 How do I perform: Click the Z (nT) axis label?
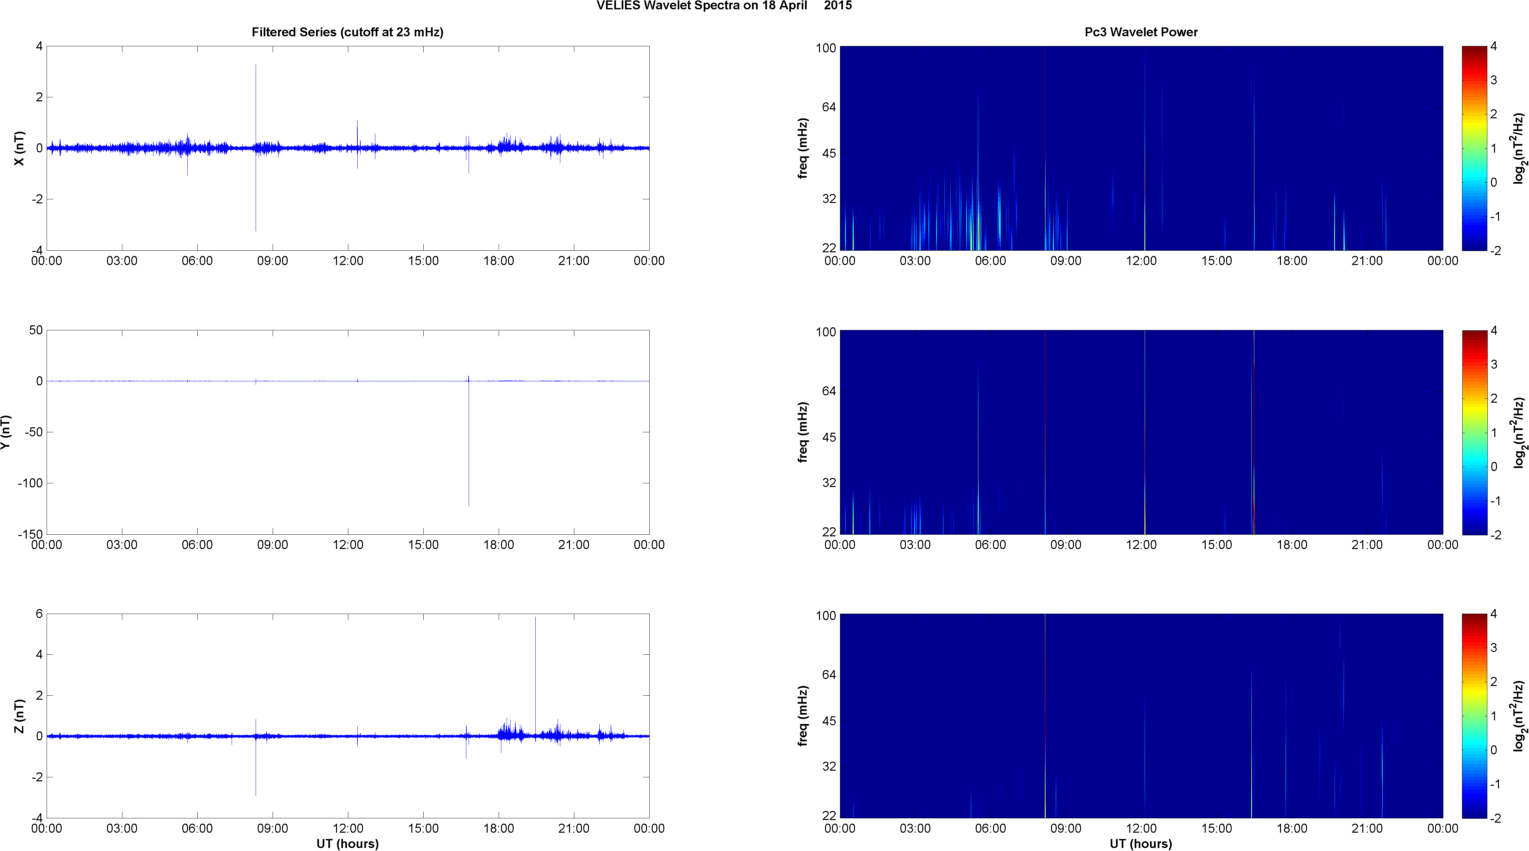coord(20,716)
